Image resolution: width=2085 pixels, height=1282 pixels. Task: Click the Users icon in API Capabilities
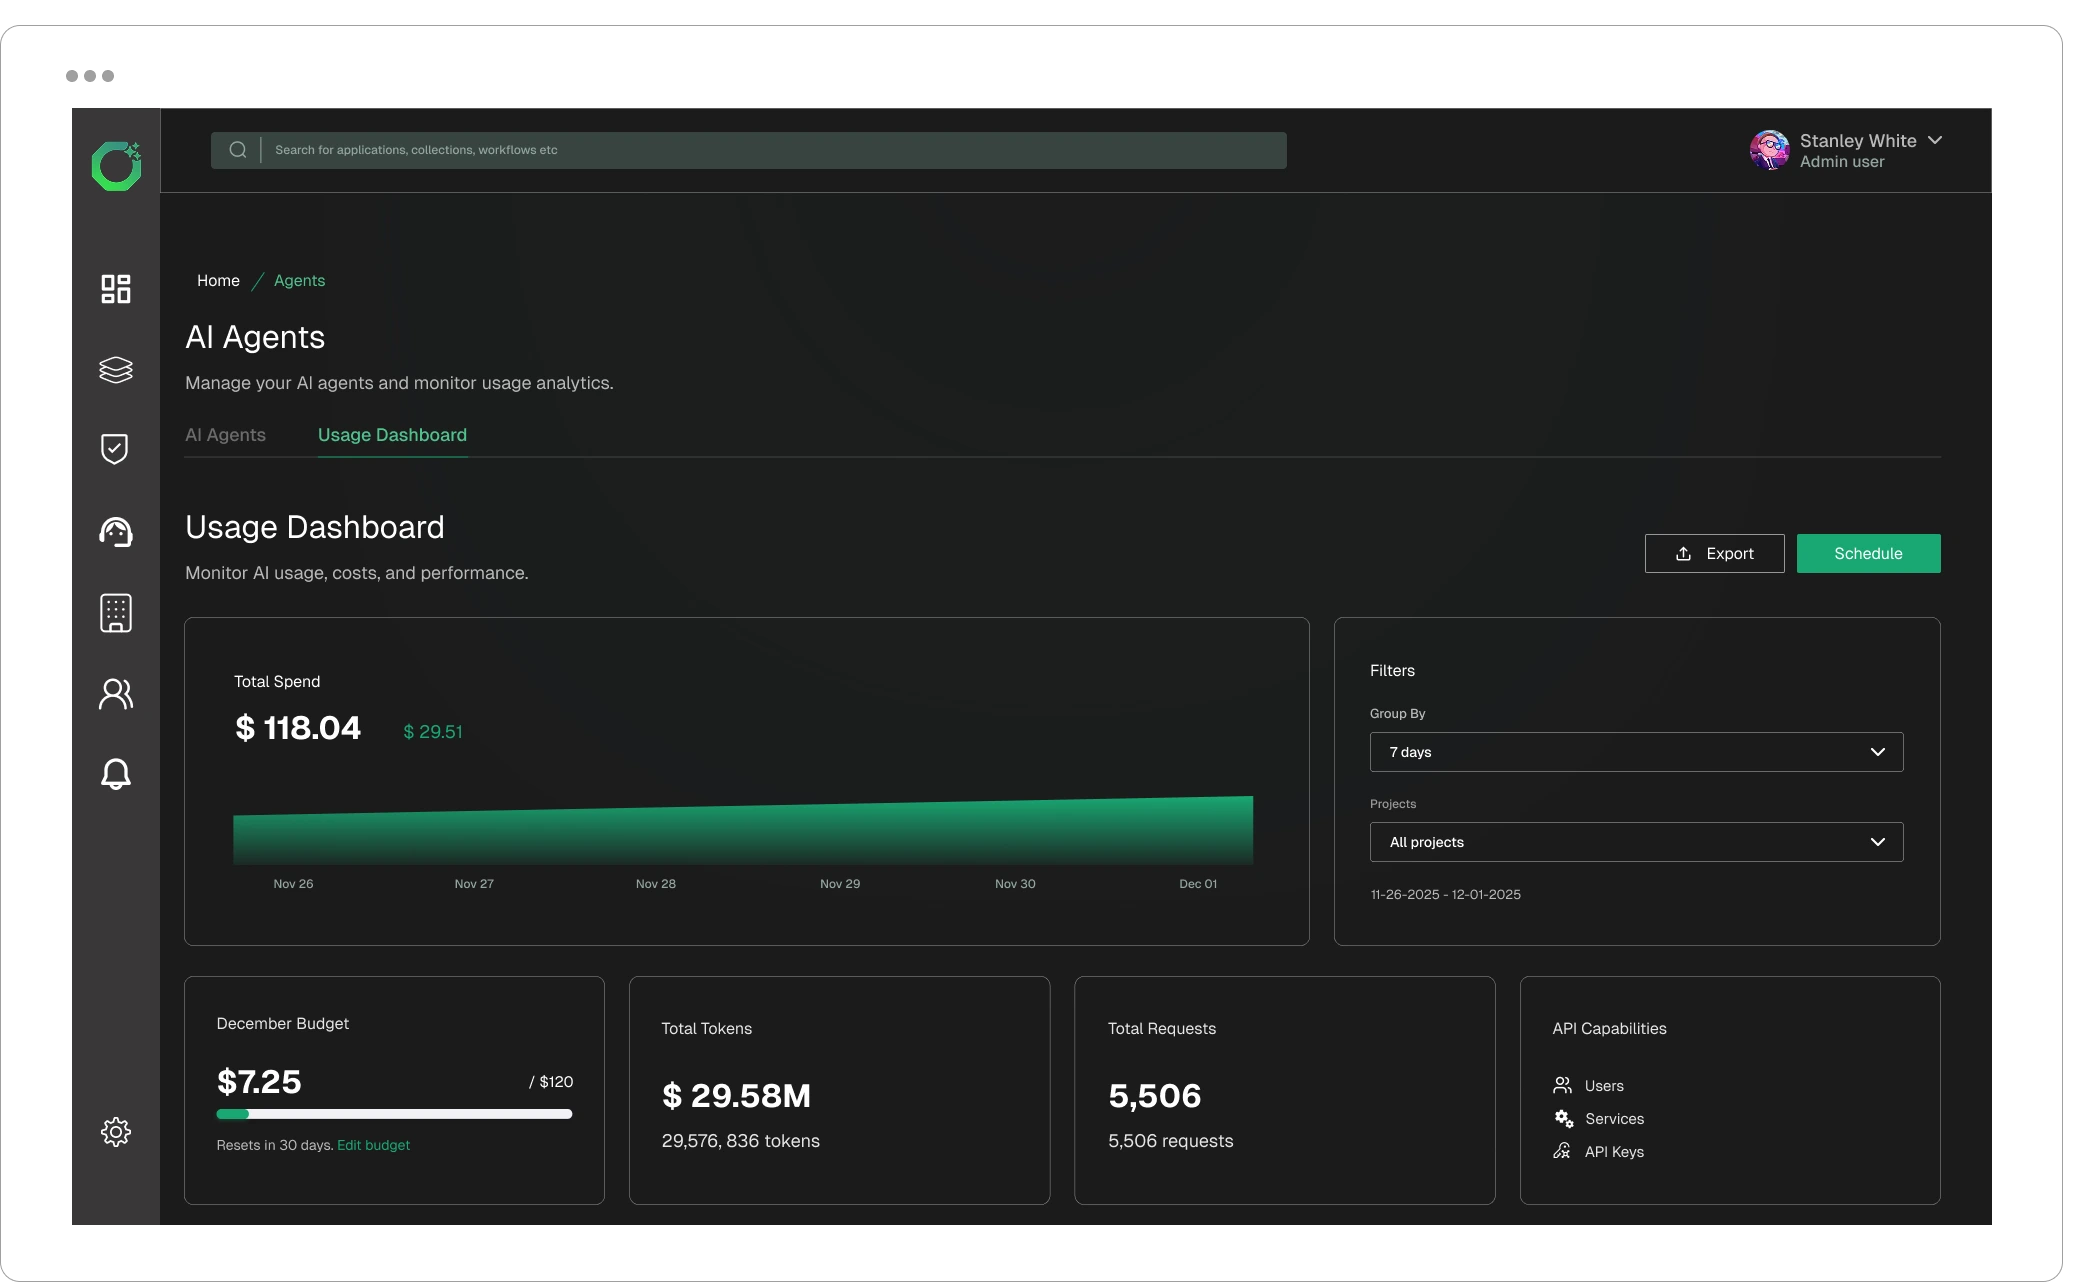(x=1562, y=1085)
